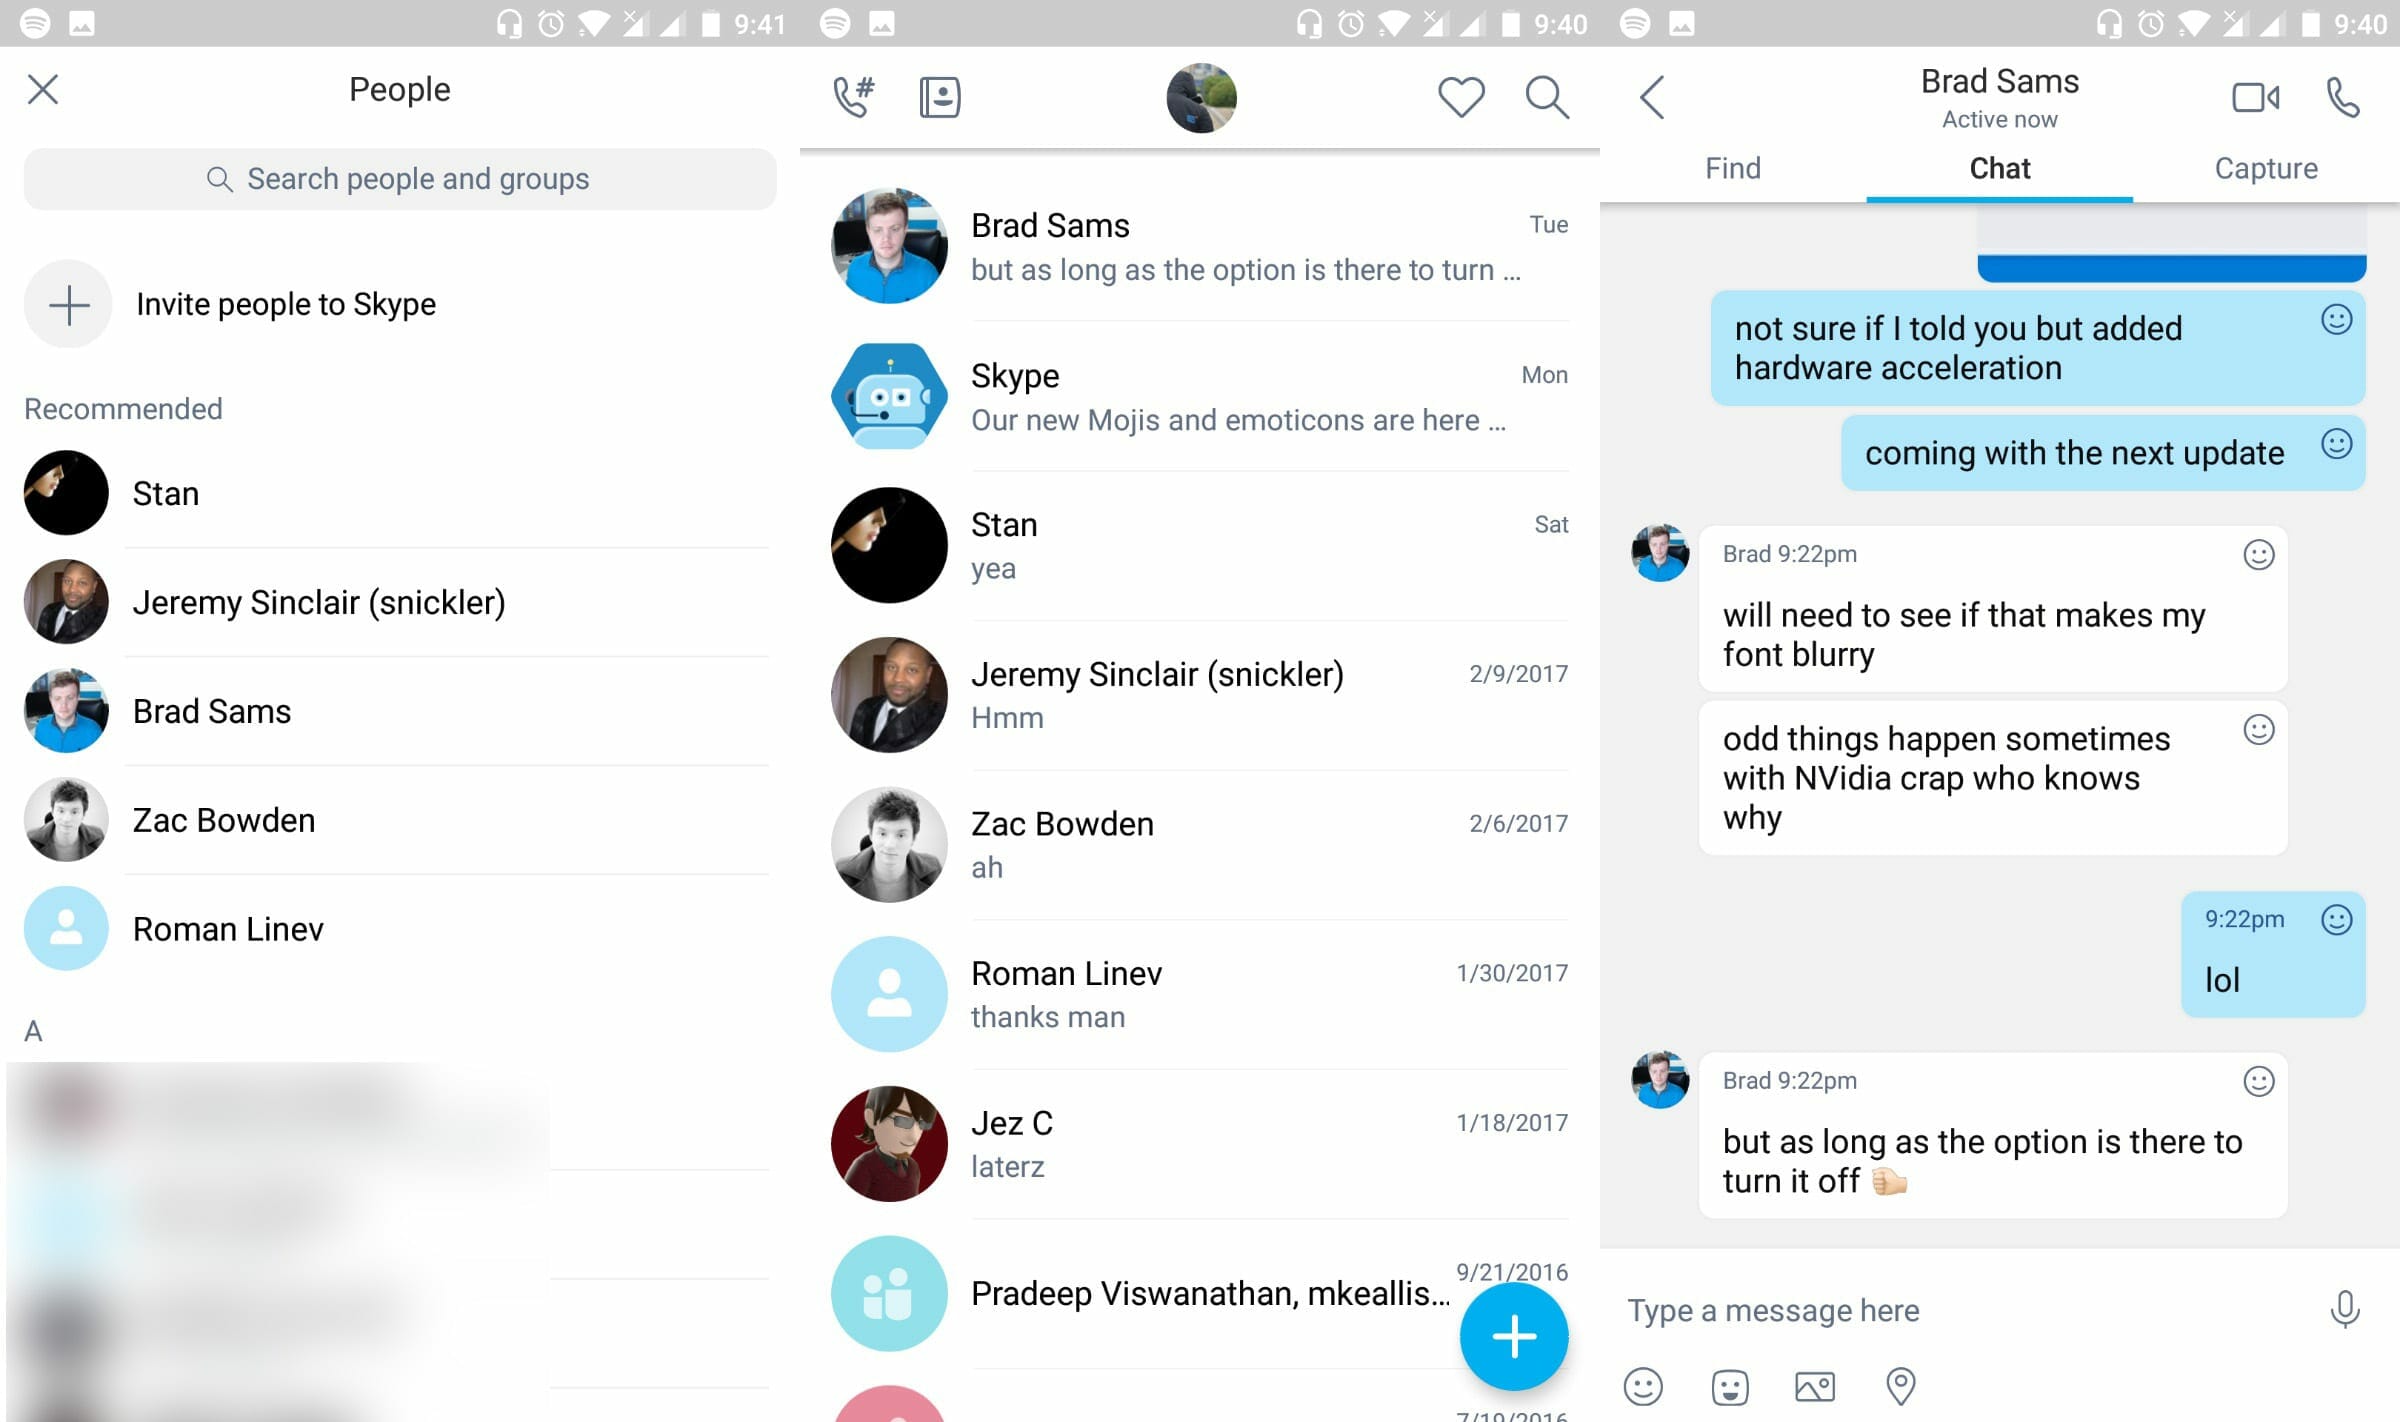Select Brad Sams from People list
This screenshot has height=1422, width=2400.
(x=212, y=711)
